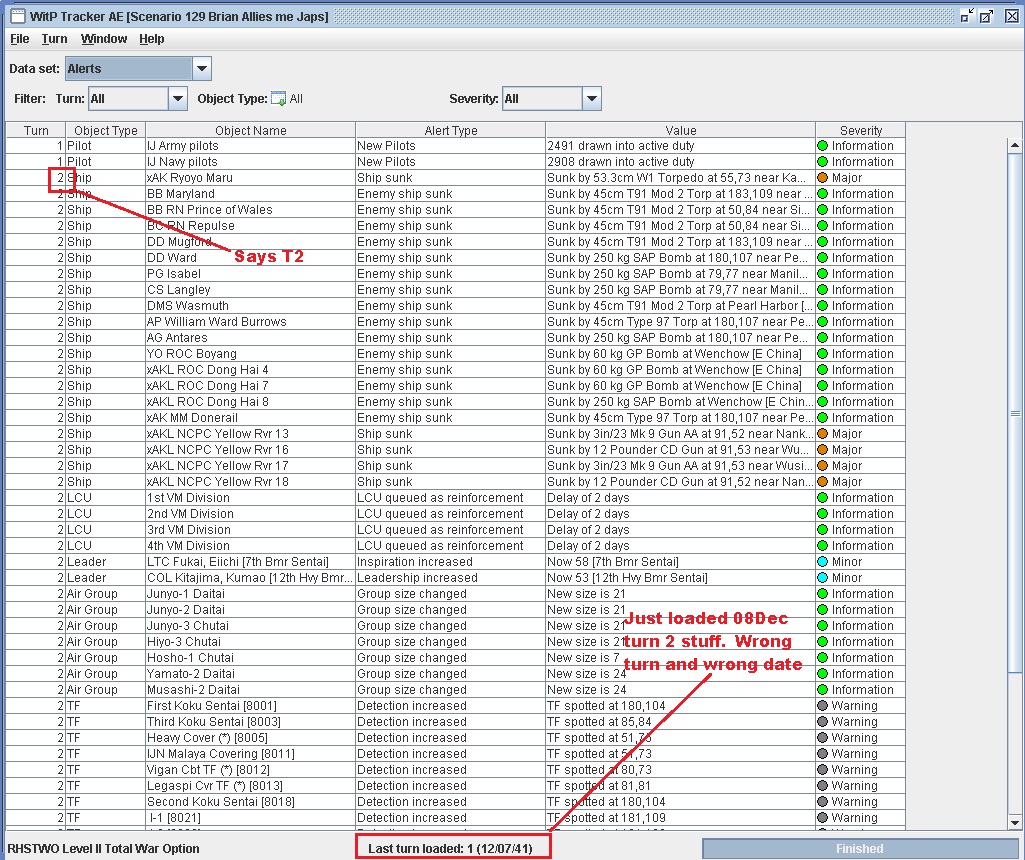Click the Last turn loaded status text
Image resolution: width=1025 pixels, height=860 pixels.
pos(450,848)
